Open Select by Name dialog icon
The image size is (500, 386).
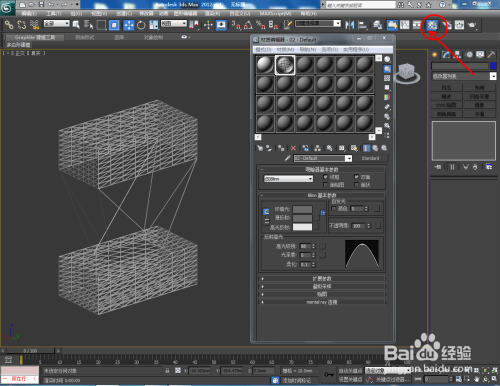pyautogui.click(x=89, y=25)
